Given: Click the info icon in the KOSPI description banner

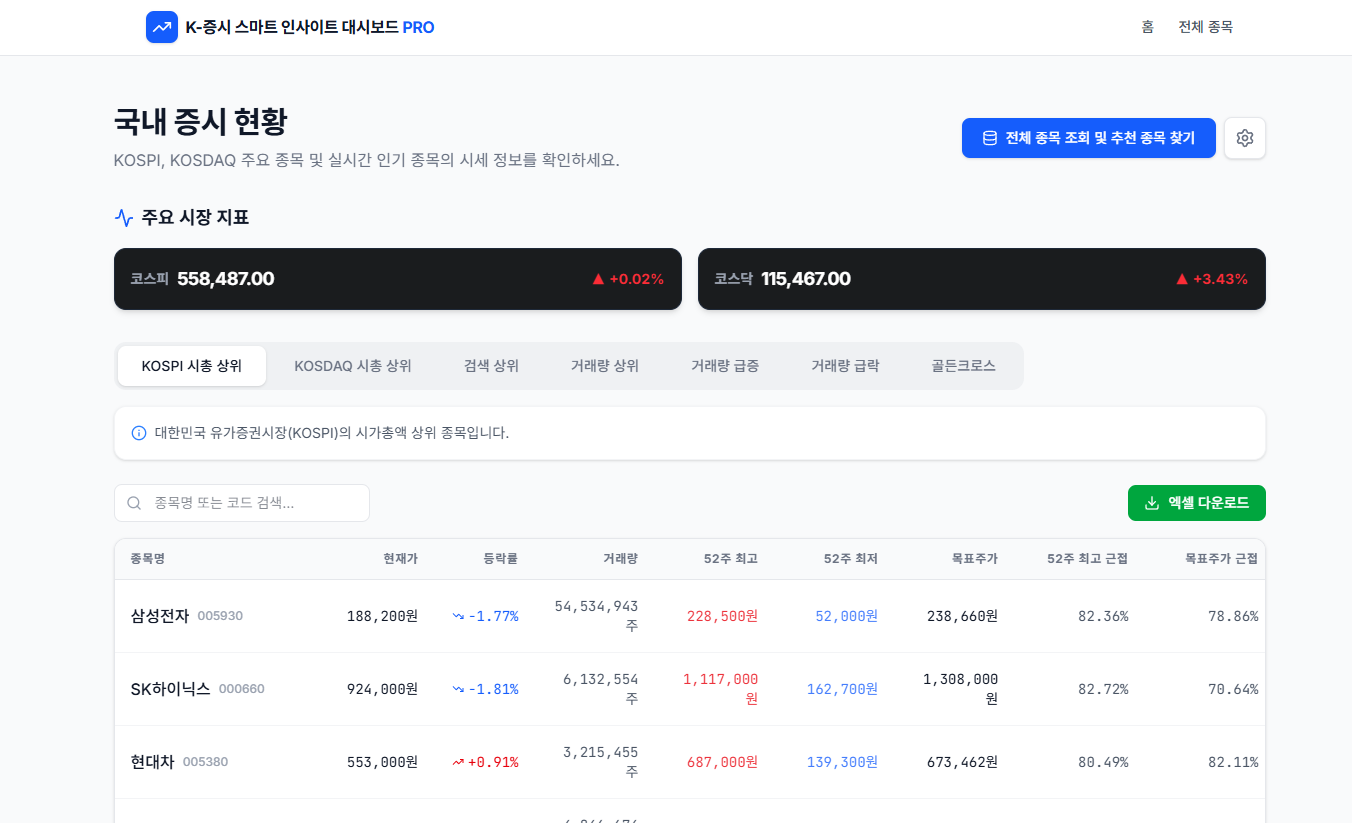Looking at the screenshot, I should [x=138, y=432].
